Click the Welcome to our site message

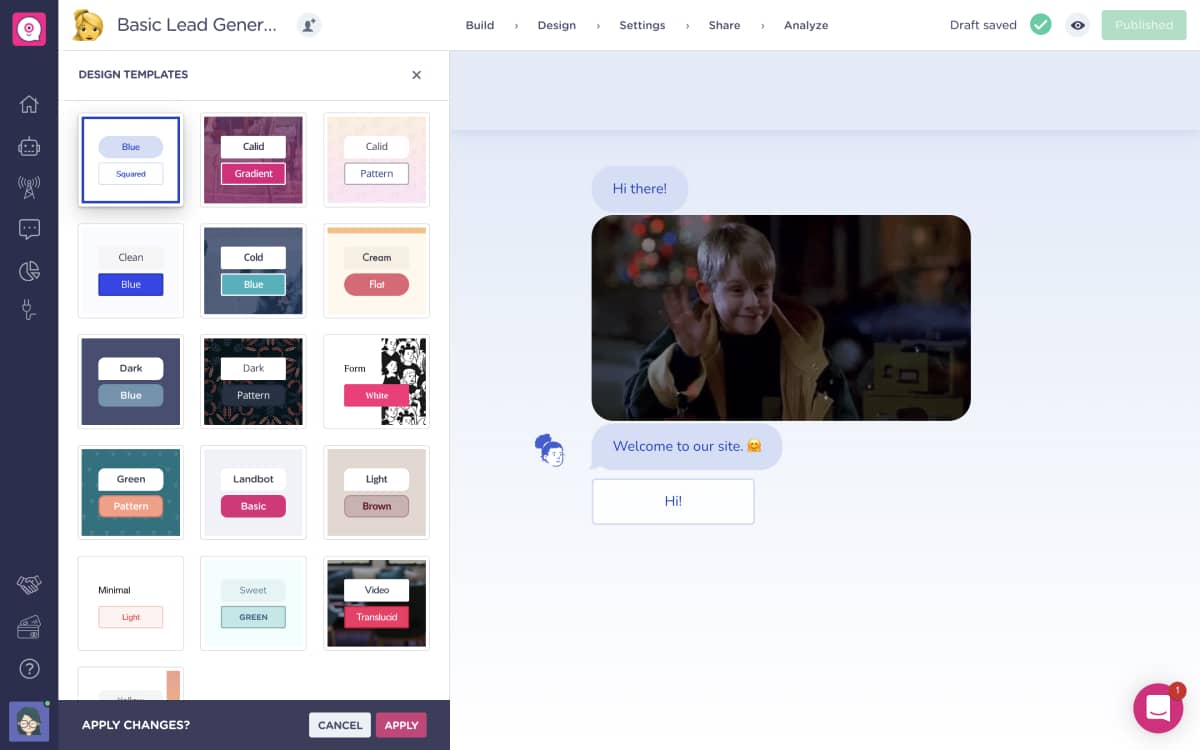pos(687,446)
